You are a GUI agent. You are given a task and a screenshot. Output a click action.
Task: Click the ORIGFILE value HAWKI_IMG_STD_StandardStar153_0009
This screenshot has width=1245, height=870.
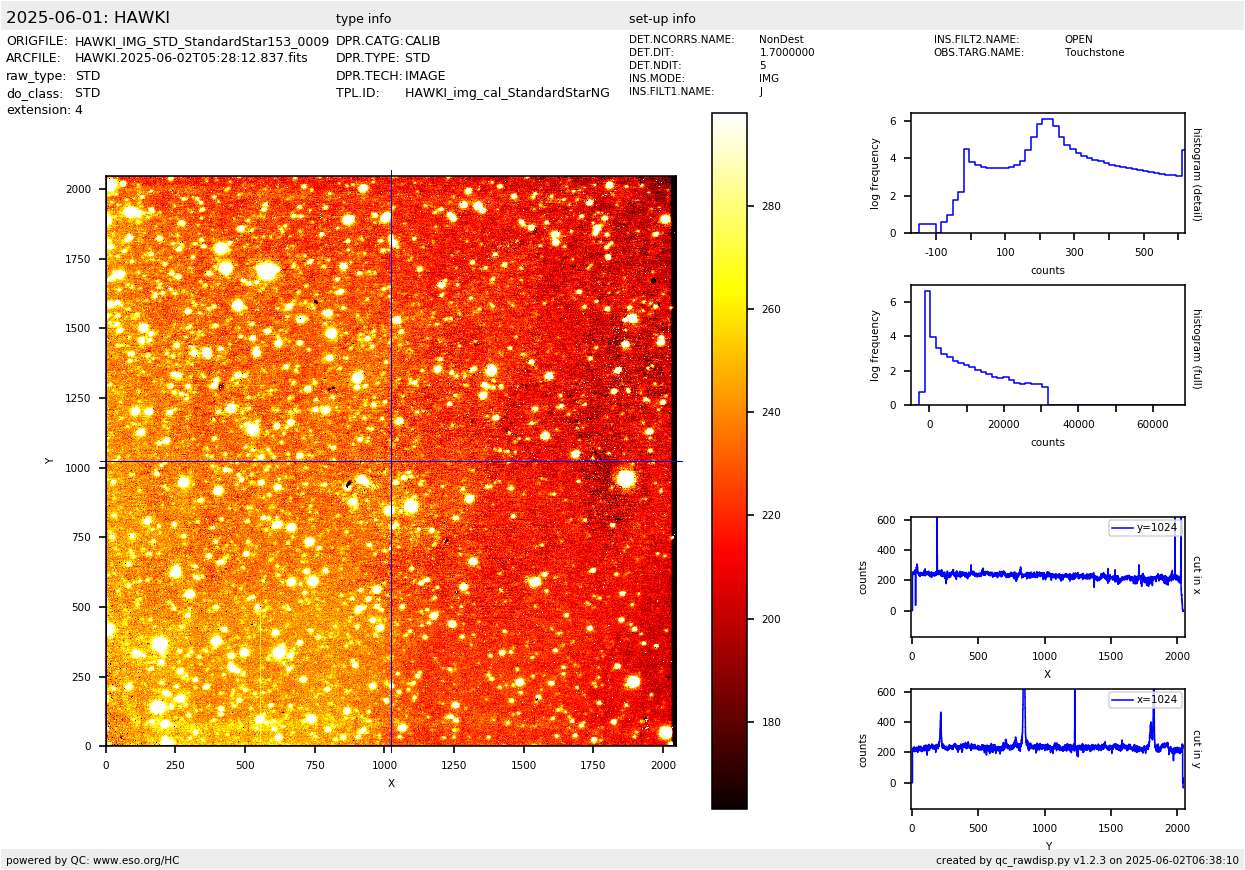tap(202, 41)
